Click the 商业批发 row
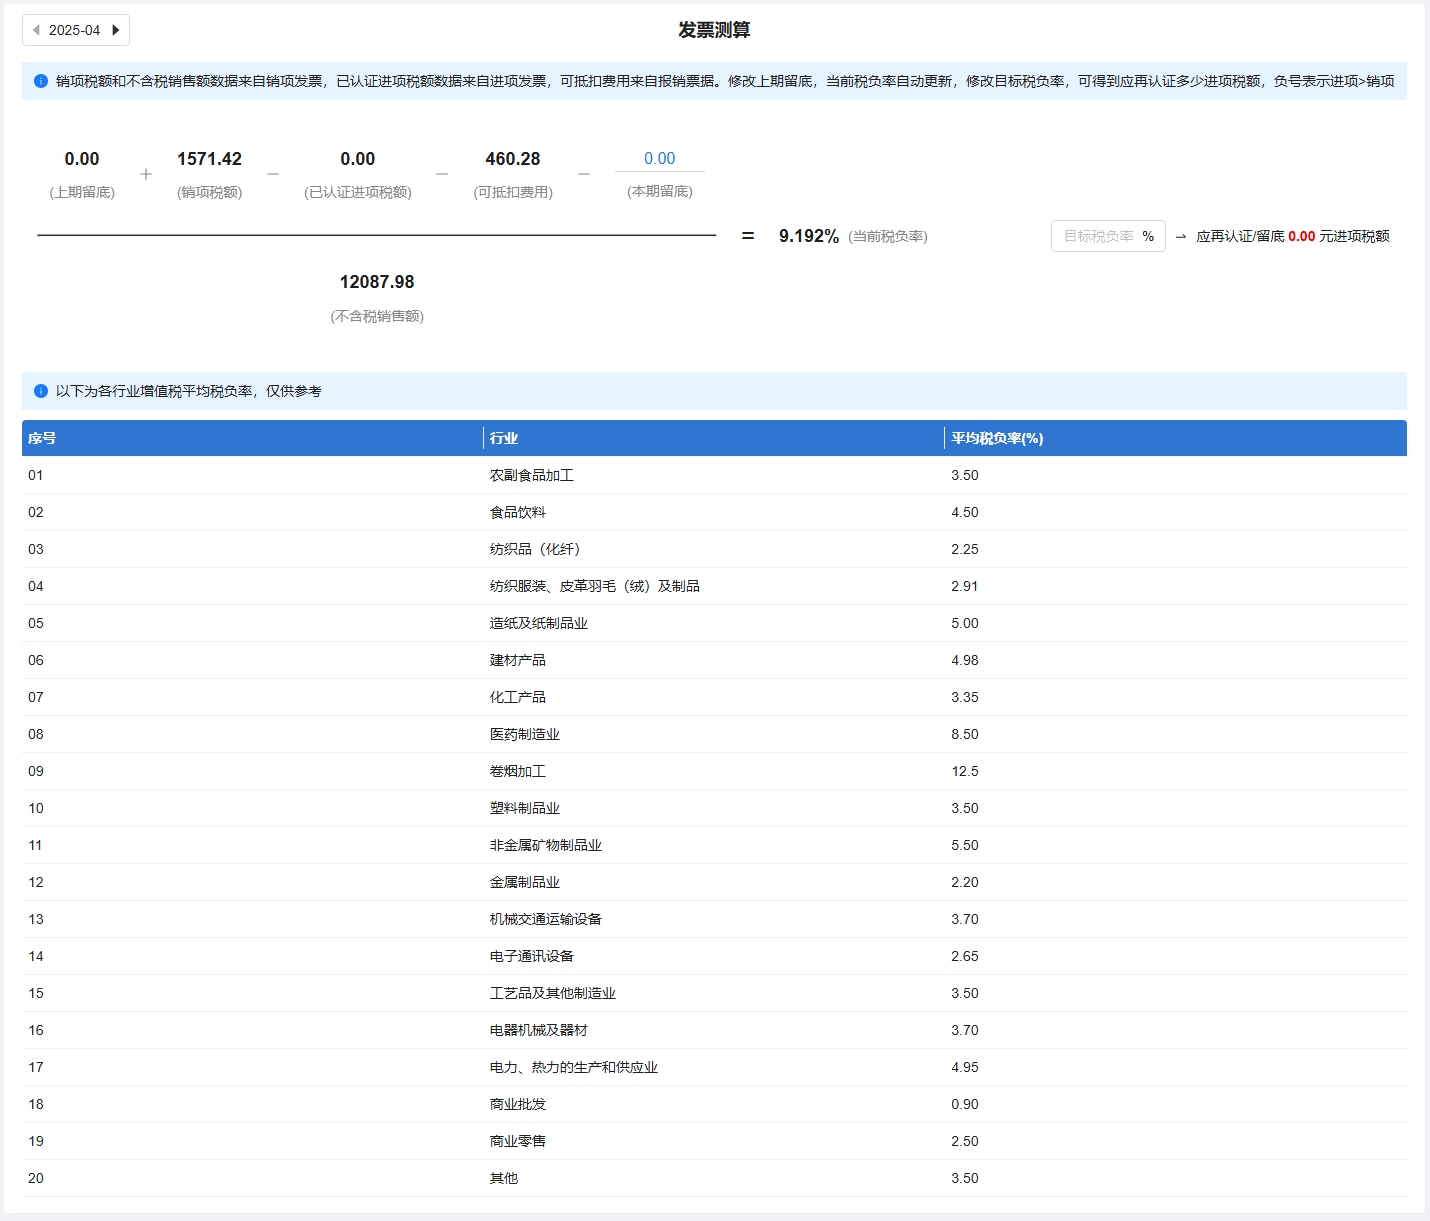 [x=518, y=1104]
